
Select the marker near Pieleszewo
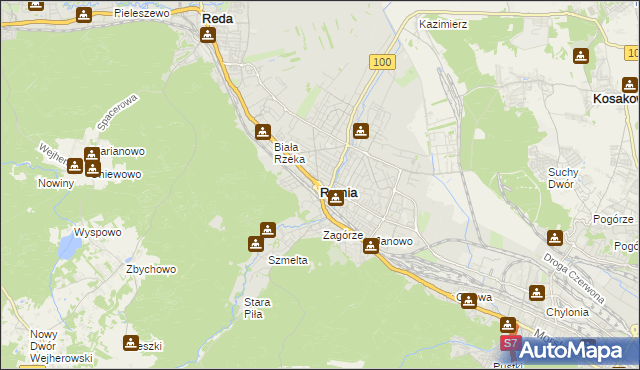pos(84,16)
